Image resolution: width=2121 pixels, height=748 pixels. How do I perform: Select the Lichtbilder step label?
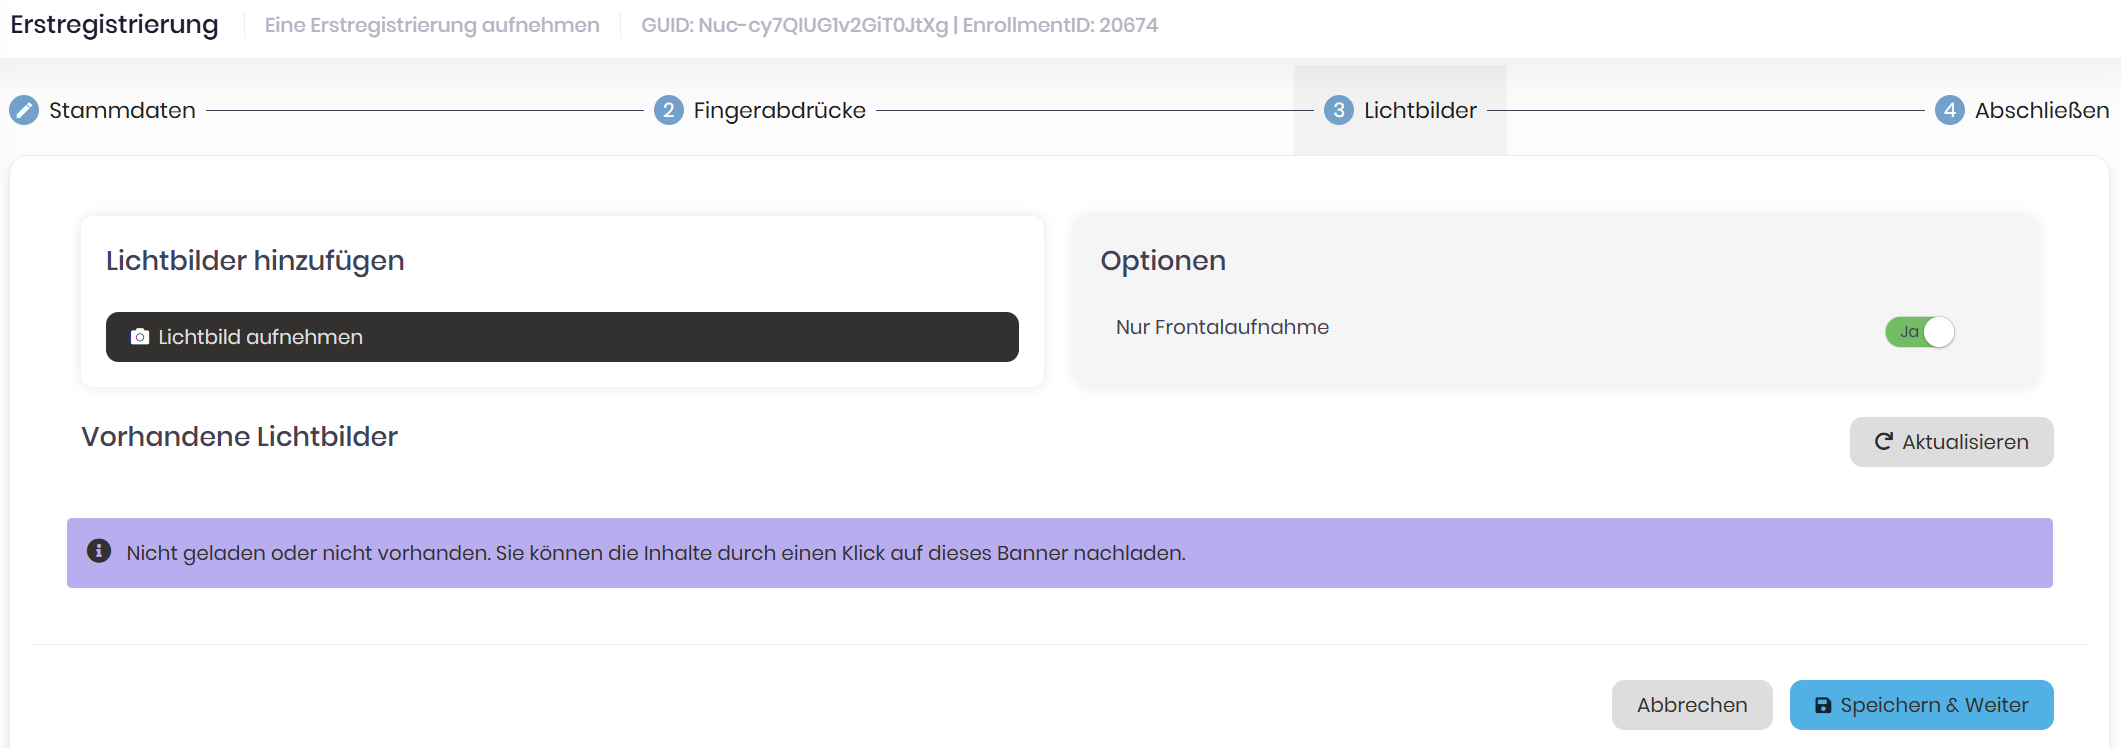[x=1420, y=110]
